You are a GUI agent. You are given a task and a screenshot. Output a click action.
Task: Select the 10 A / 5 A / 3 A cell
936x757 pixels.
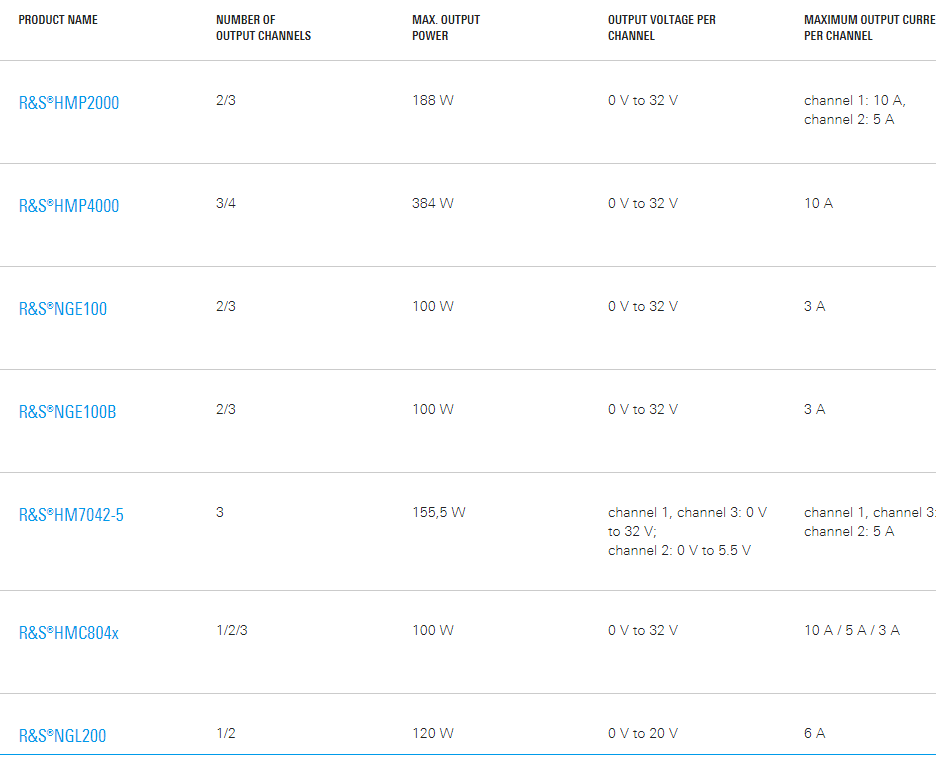[852, 630]
